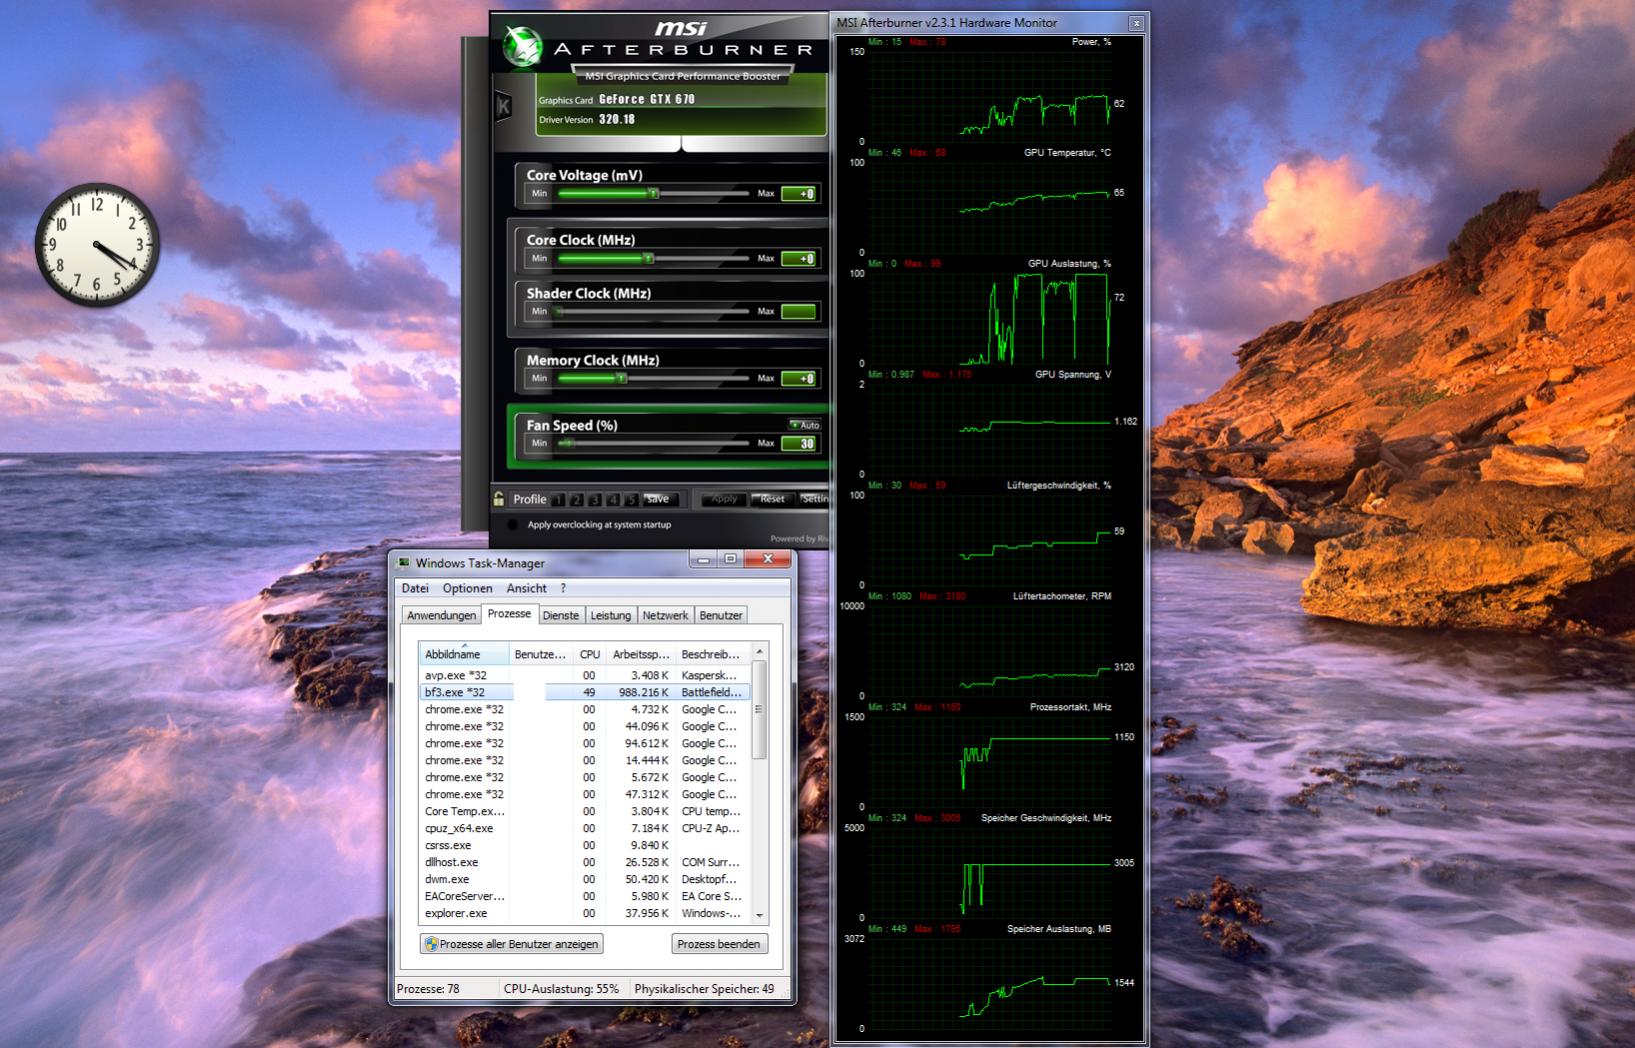
Task: Select the avp.exe *32 process row
Action: pos(584,675)
